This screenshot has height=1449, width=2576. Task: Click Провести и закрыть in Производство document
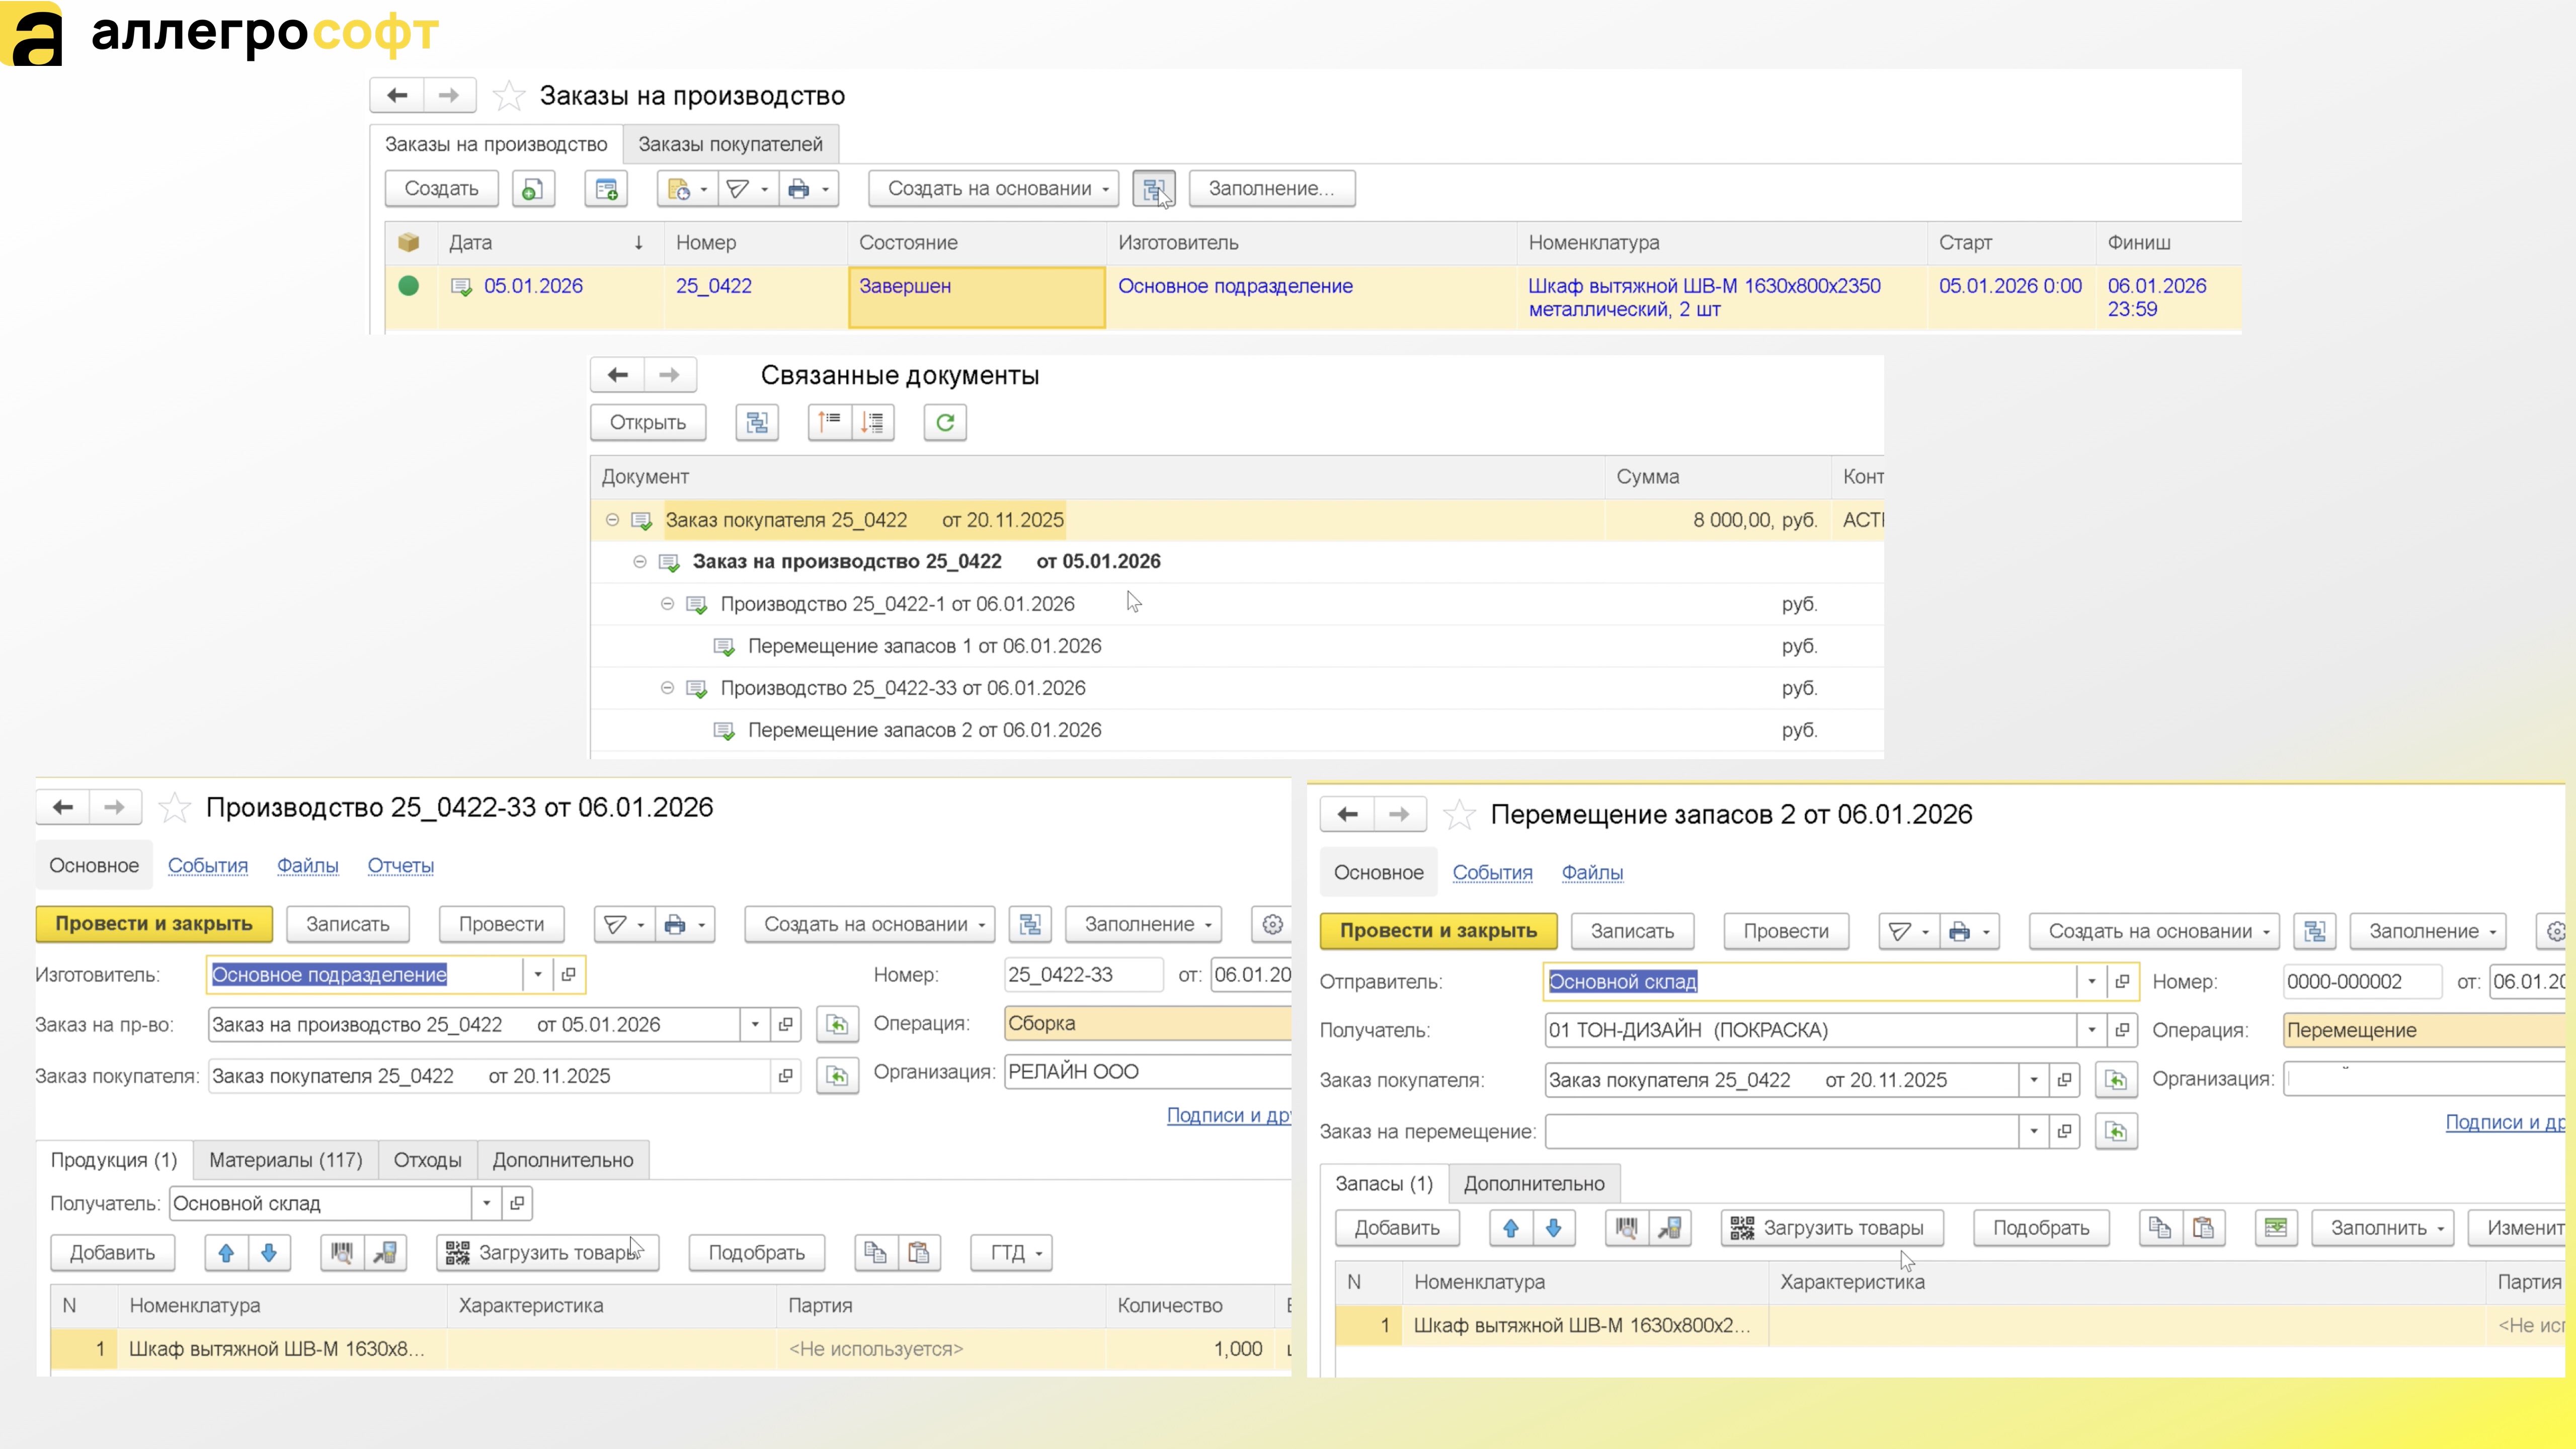(154, 924)
